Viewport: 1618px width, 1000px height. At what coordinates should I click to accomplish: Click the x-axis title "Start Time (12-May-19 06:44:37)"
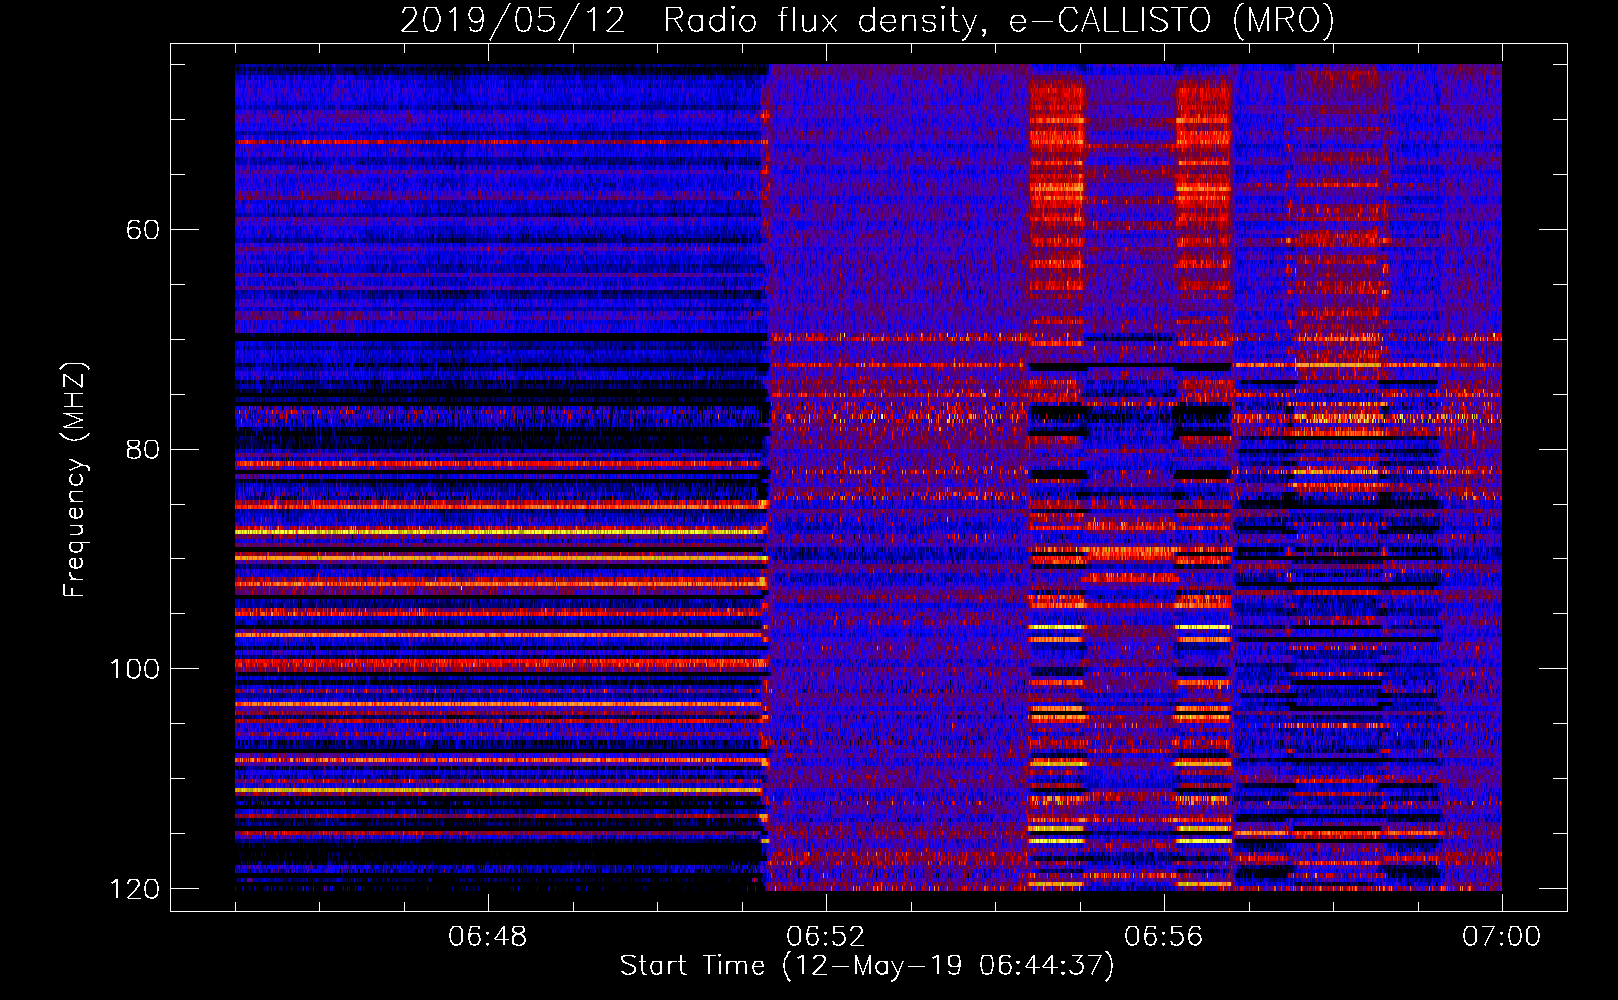(x=867, y=966)
